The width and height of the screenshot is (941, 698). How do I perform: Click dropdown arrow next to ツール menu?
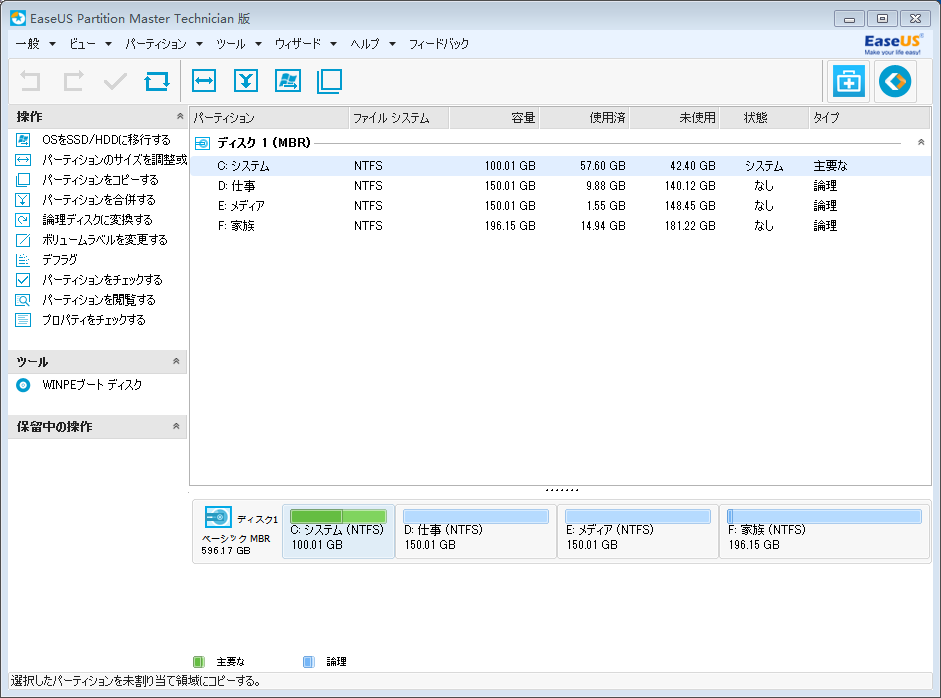[258, 44]
